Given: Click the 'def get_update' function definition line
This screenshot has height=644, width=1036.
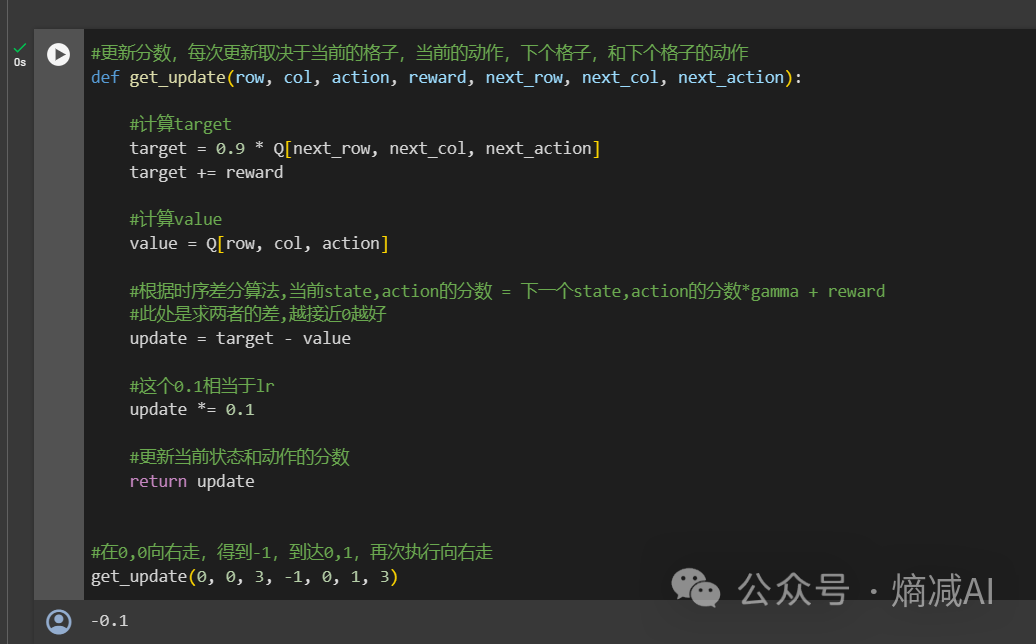Looking at the screenshot, I should pos(446,77).
